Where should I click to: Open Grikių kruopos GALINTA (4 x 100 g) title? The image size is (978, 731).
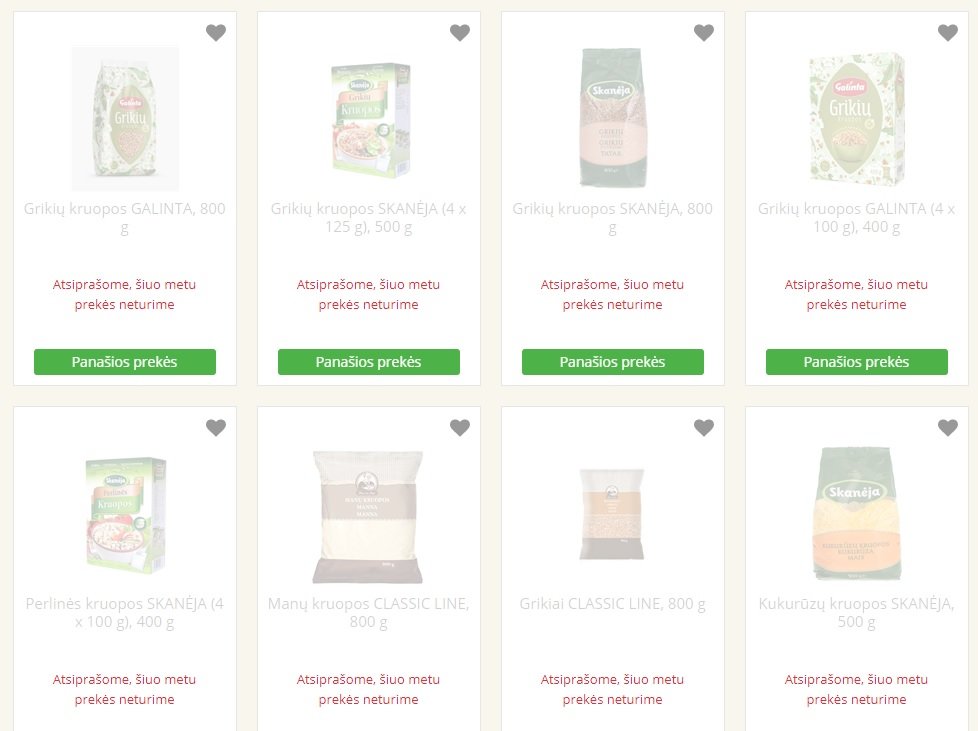click(x=856, y=218)
